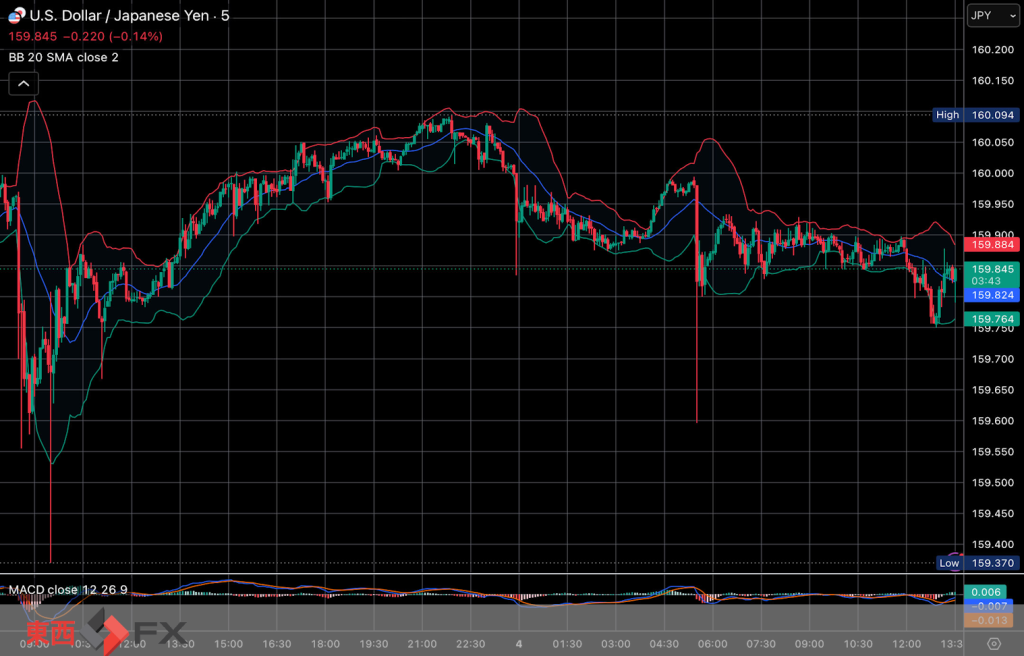Viewport: 1024px width, 656px height.
Task: Select the MACD close 12 26 9 legend
Action: click(68, 589)
